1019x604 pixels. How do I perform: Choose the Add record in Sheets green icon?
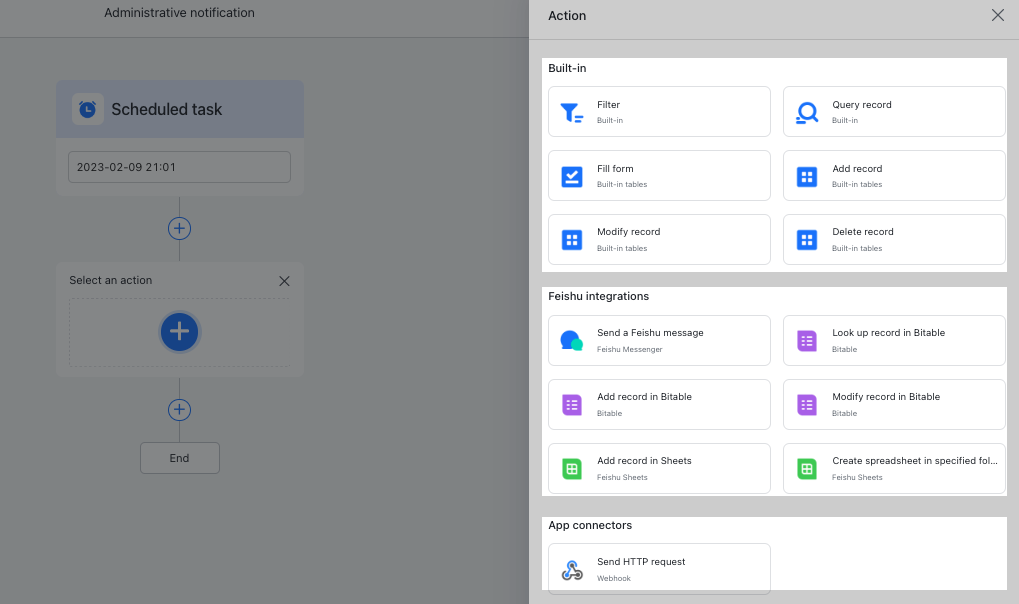point(572,468)
